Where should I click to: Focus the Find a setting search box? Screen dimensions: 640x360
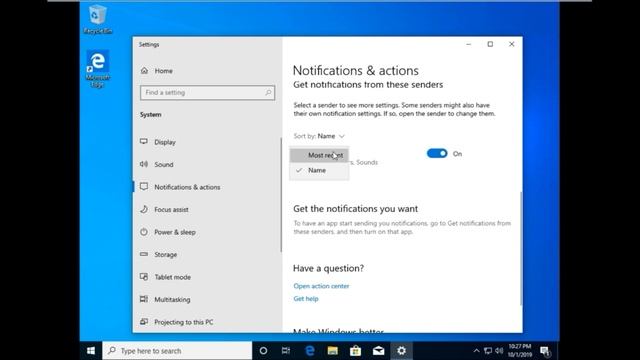(x=207, y=93)
